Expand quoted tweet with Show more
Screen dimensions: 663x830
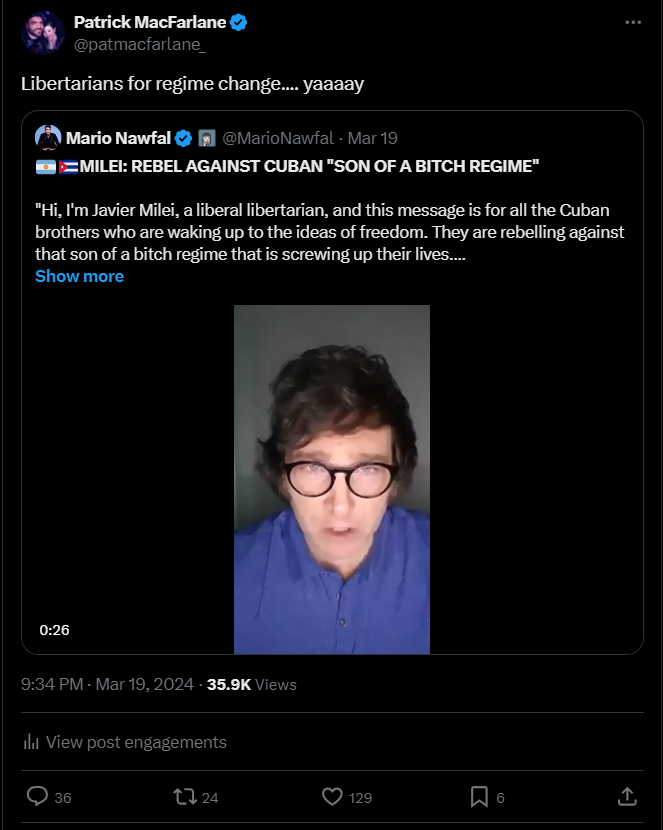79,276
